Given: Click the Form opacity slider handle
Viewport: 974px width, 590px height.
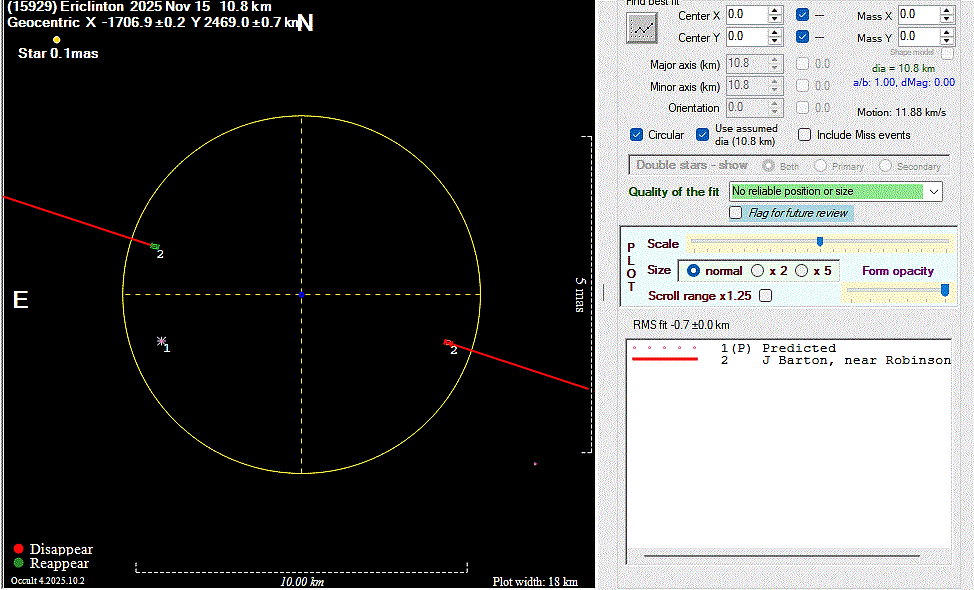Looking at the screenshot, I should point(944,290).
